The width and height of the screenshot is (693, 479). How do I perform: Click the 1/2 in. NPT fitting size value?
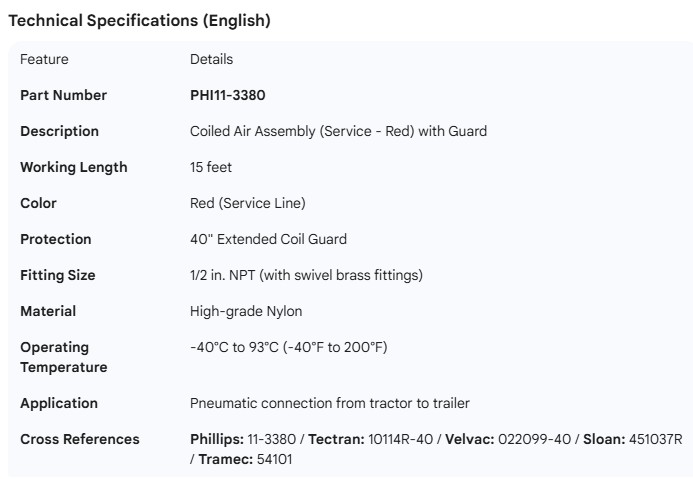(306, 275)
